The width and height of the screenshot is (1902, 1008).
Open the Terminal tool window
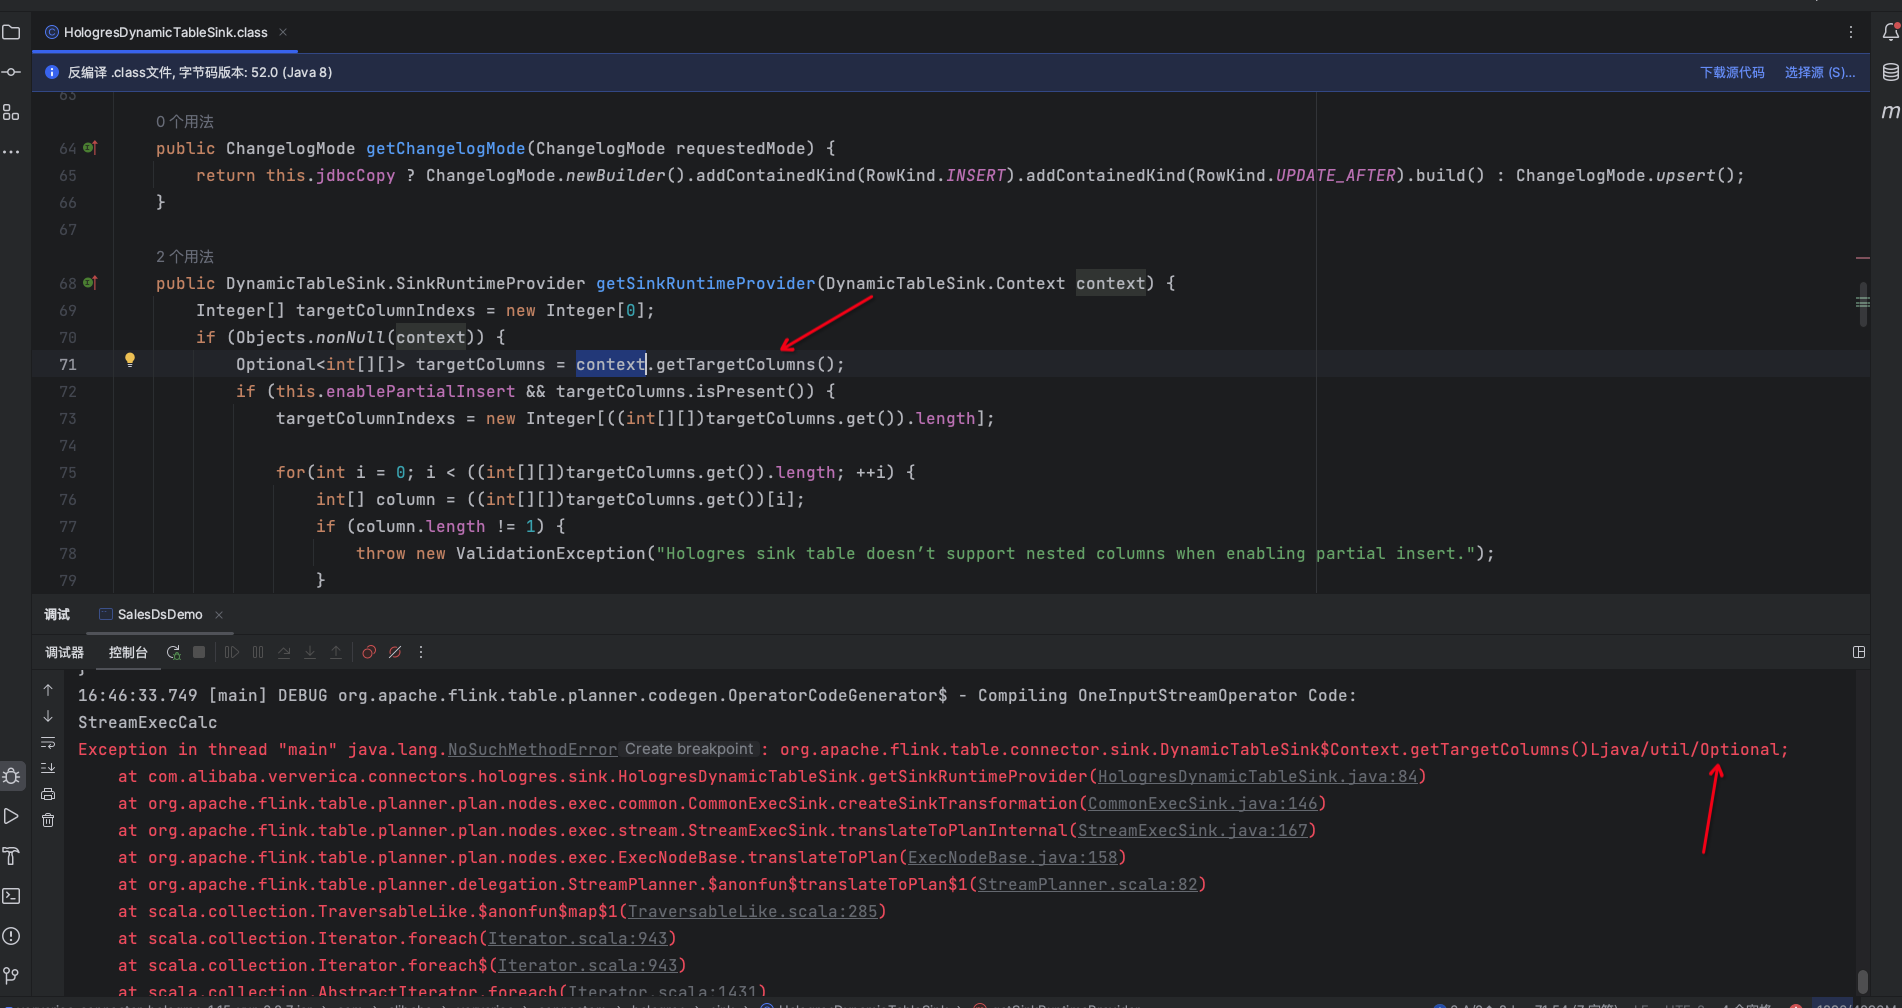11,896
